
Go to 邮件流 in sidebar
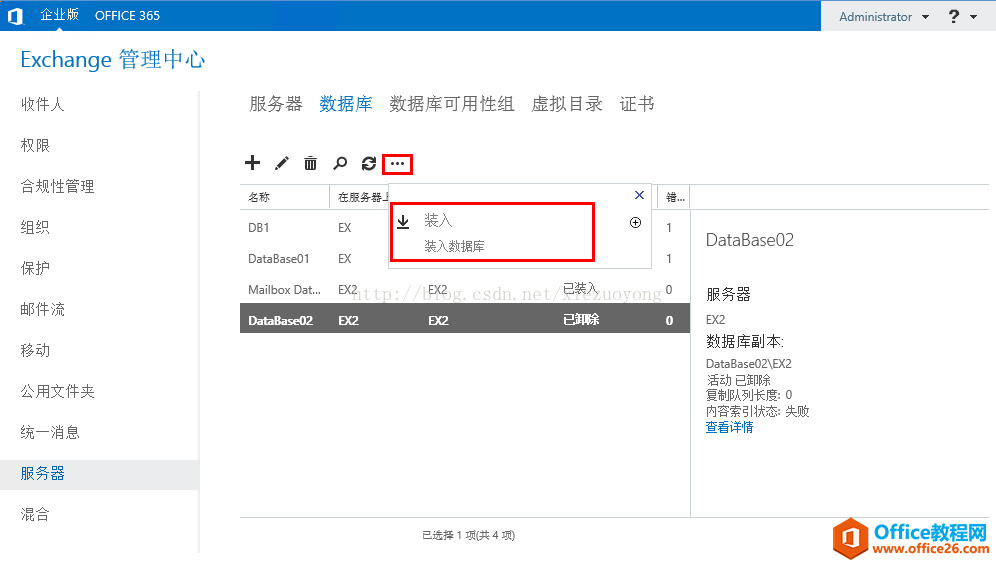(x=43, y=309)
